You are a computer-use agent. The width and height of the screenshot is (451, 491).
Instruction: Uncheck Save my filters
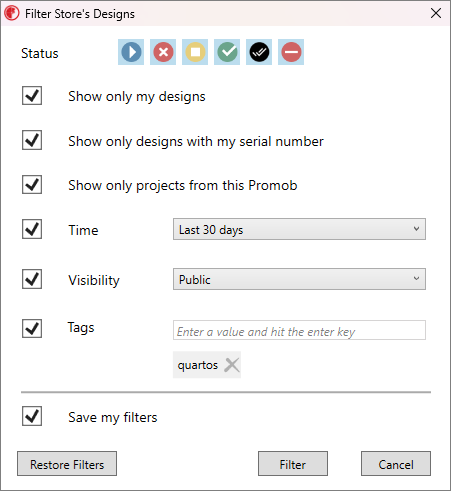point(32,416)
